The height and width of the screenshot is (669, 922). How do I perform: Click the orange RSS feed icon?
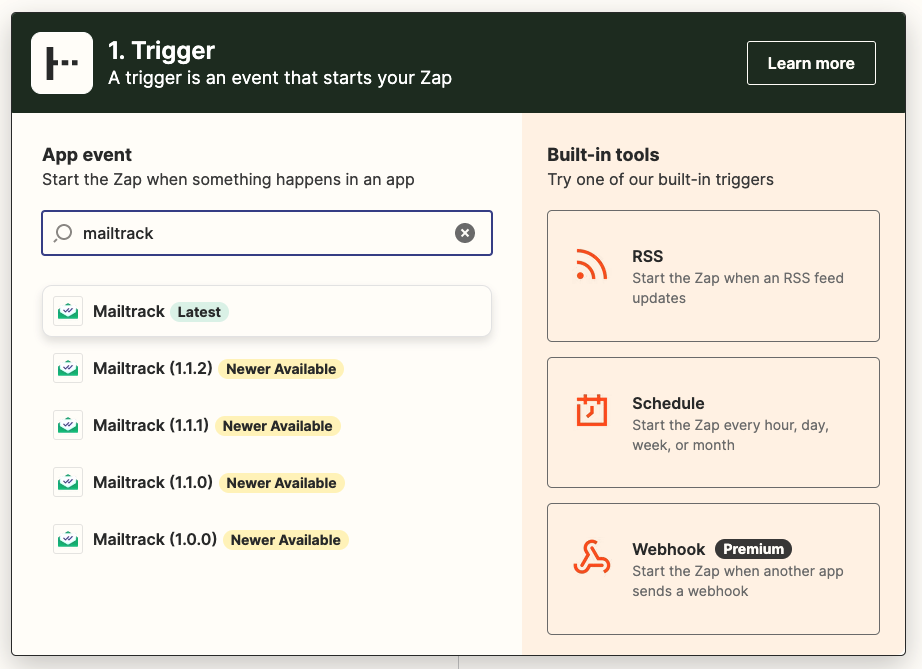coord(592,266)
